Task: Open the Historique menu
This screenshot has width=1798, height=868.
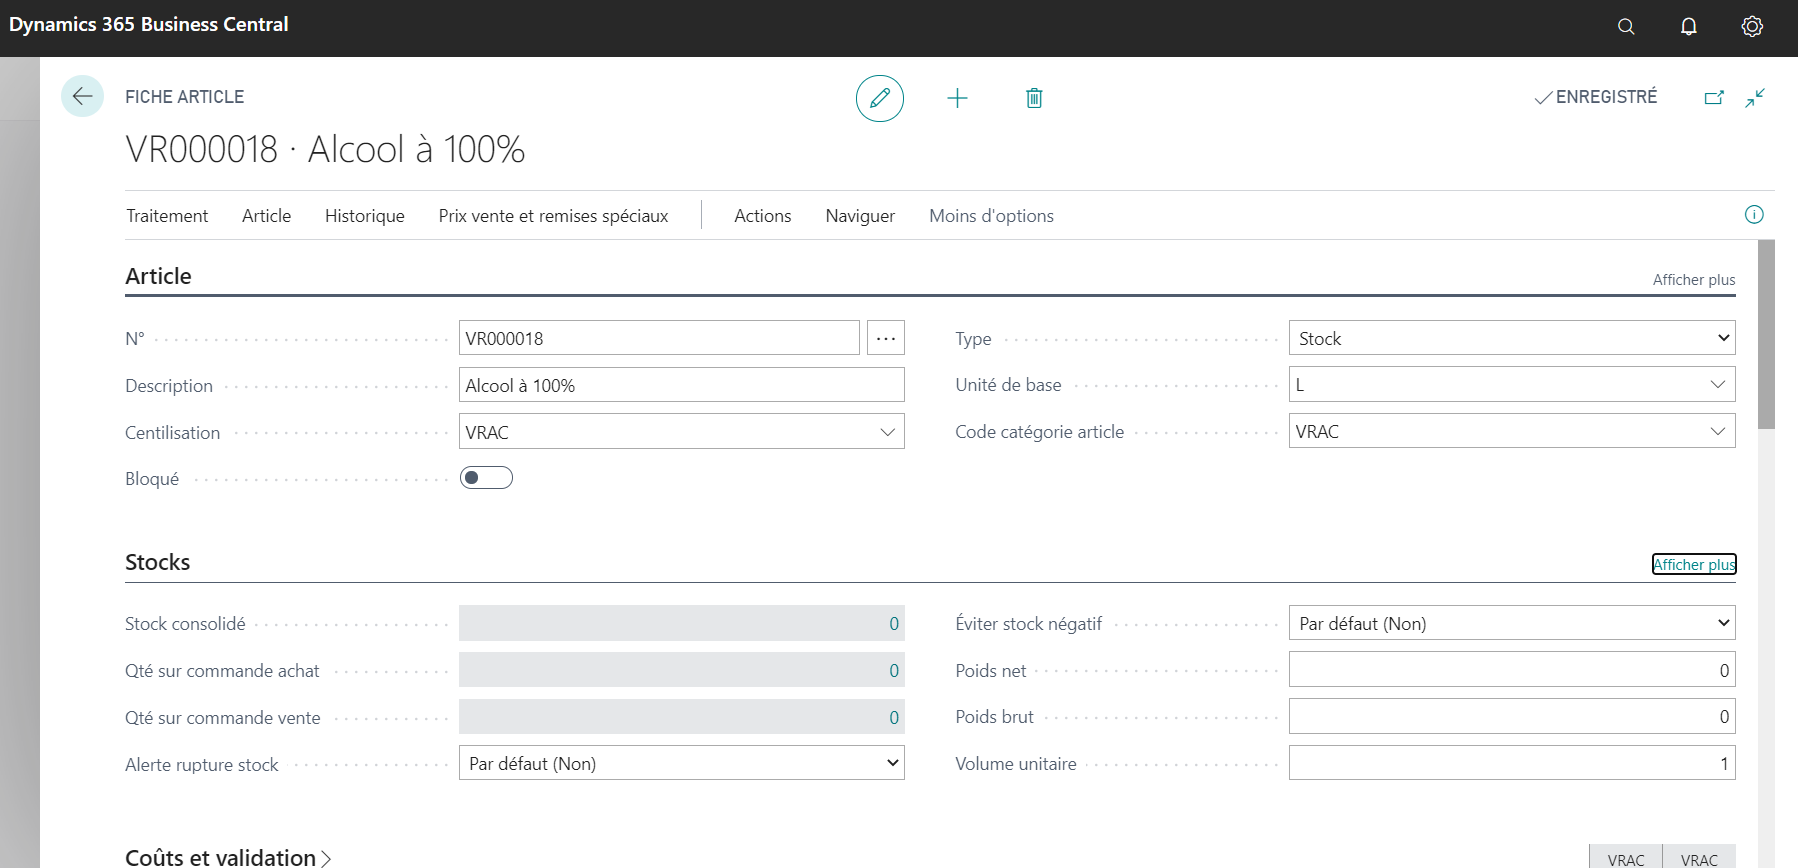Action: tap(365, 216)
